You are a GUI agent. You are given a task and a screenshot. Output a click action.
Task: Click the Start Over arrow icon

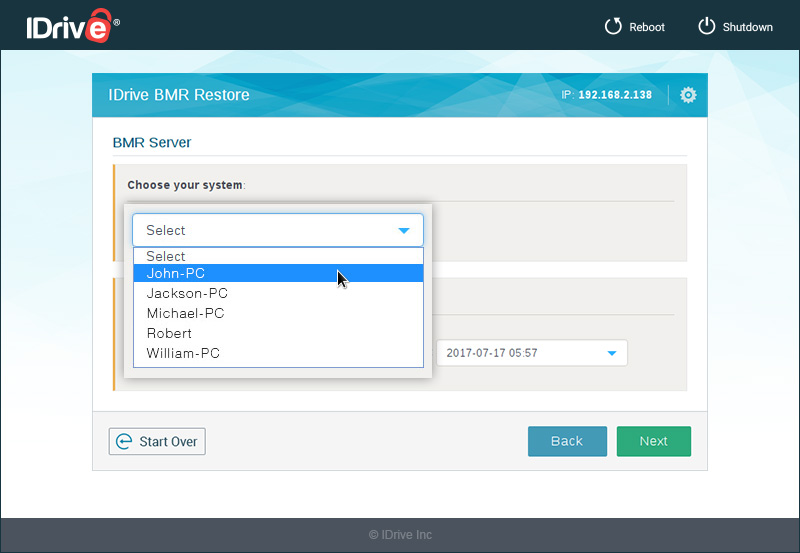124,441
